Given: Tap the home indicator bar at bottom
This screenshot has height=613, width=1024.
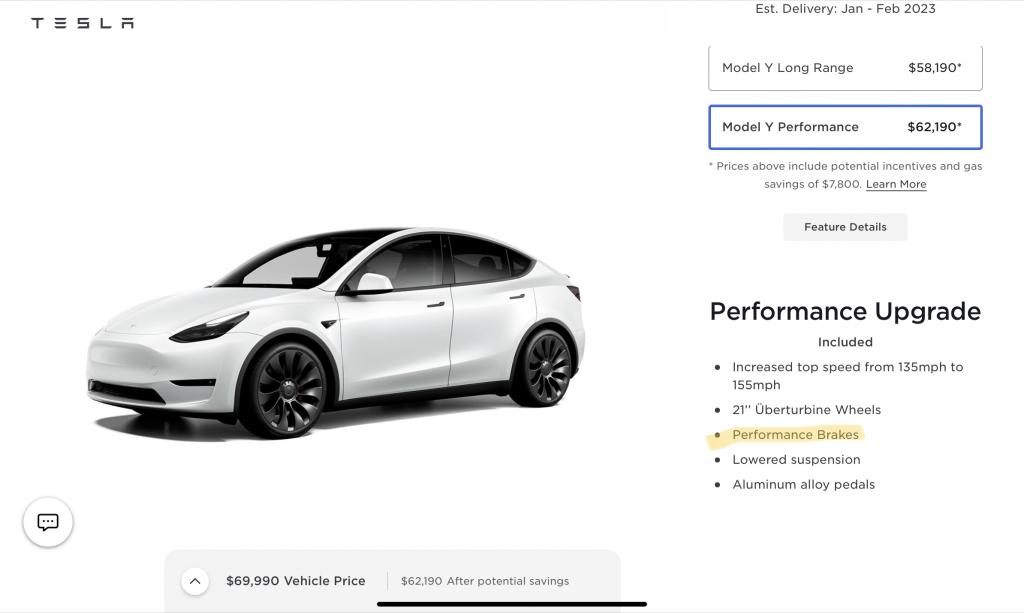Looking at the screenshot, I should [512, 604].
